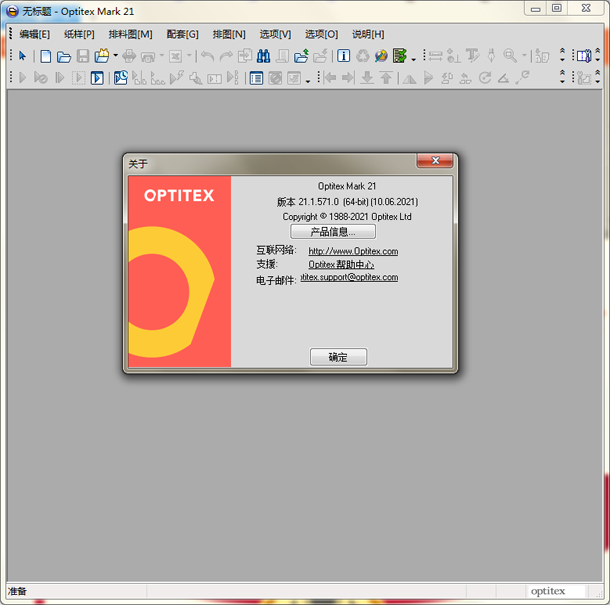Click the Optitex Mark 21 title text

click(x=347, y=186)
